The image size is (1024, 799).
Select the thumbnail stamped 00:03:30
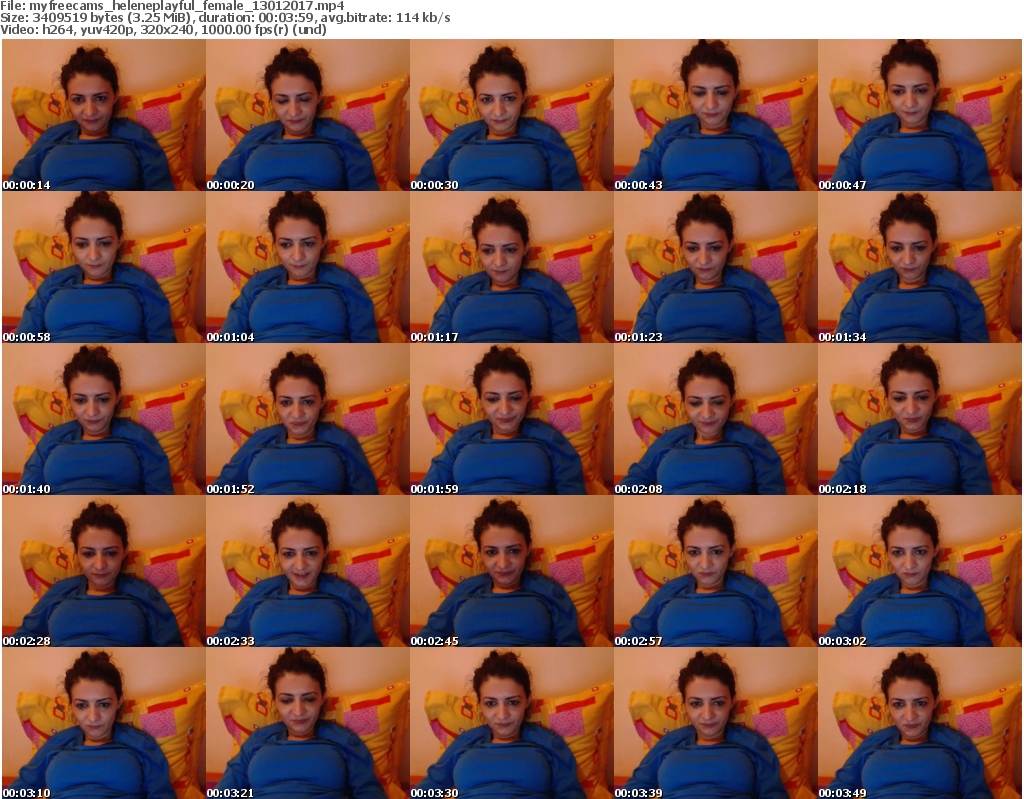pos(511,723)
